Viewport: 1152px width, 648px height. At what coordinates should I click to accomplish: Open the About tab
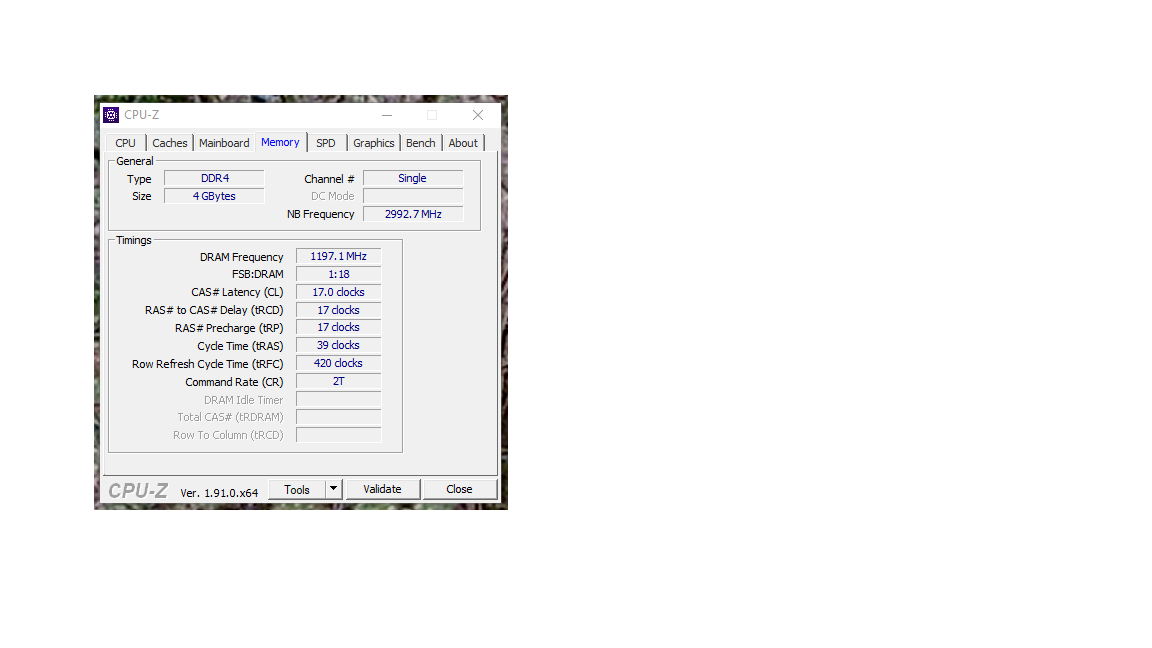pyautogui.click(x=463, y=143)
